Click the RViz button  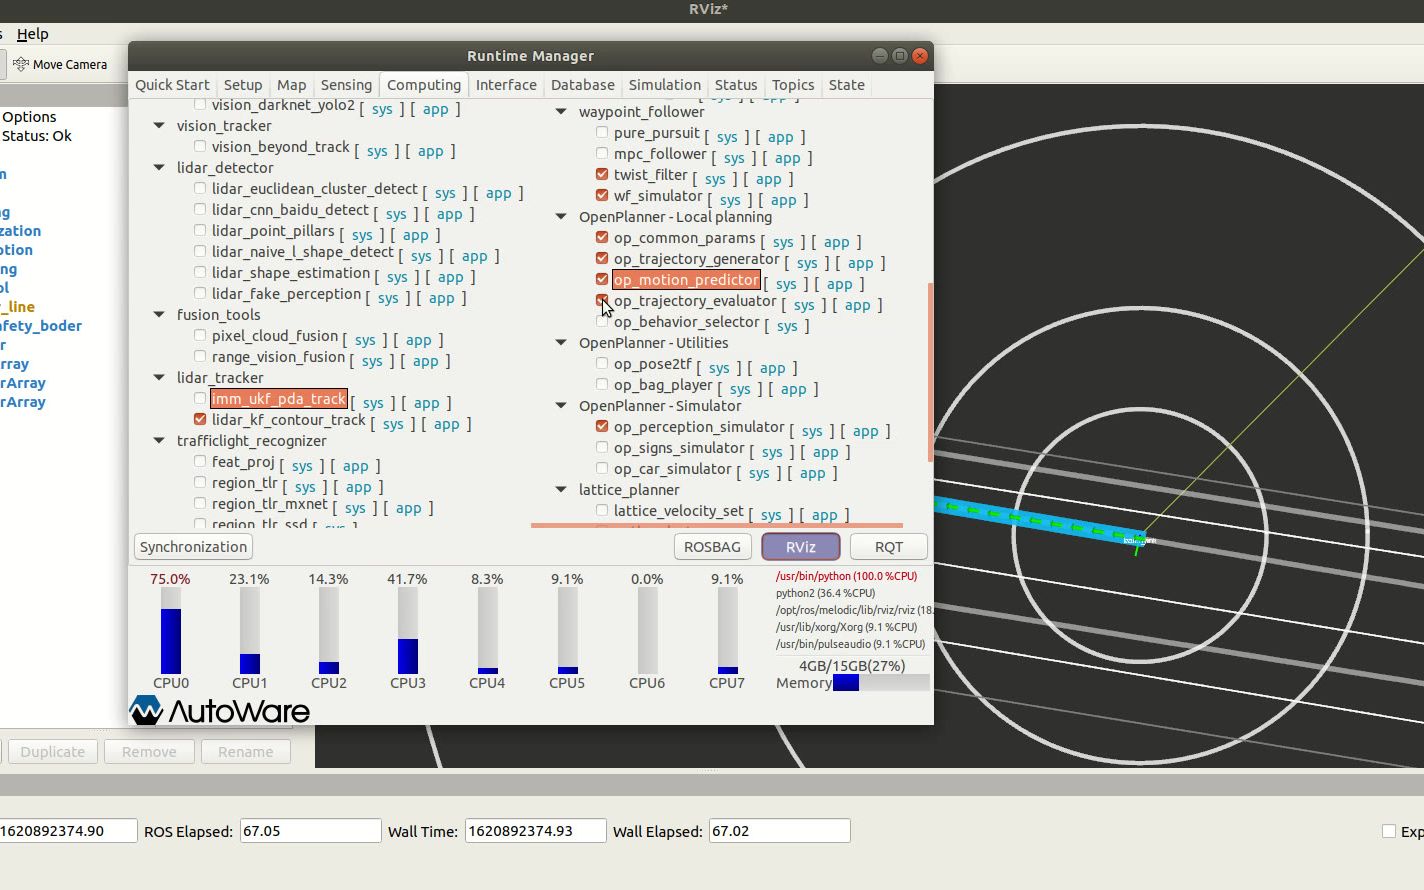coord(800,547)
